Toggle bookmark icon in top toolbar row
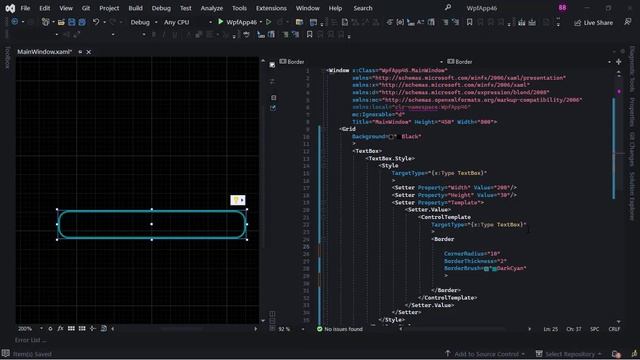Viewport: 640px width, 360px height. pyautogui.click(x=469, y=22)
